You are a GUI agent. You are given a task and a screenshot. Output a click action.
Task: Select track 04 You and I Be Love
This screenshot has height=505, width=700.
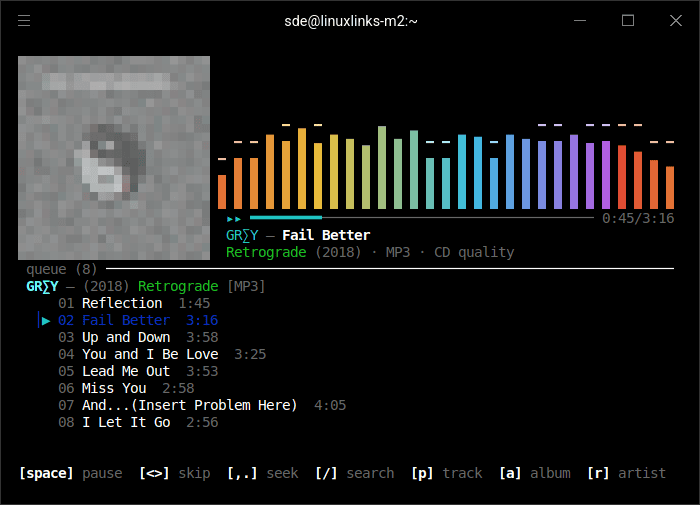(162, 354)
